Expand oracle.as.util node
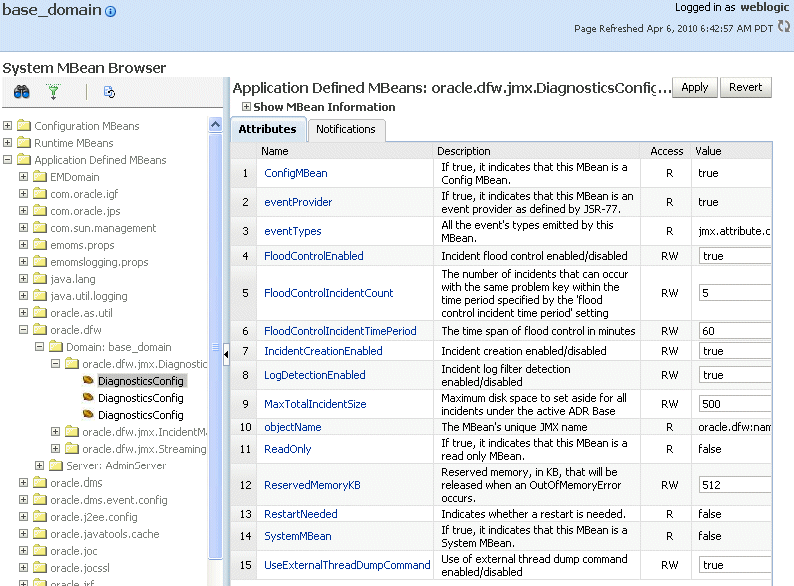 point(23,312)
